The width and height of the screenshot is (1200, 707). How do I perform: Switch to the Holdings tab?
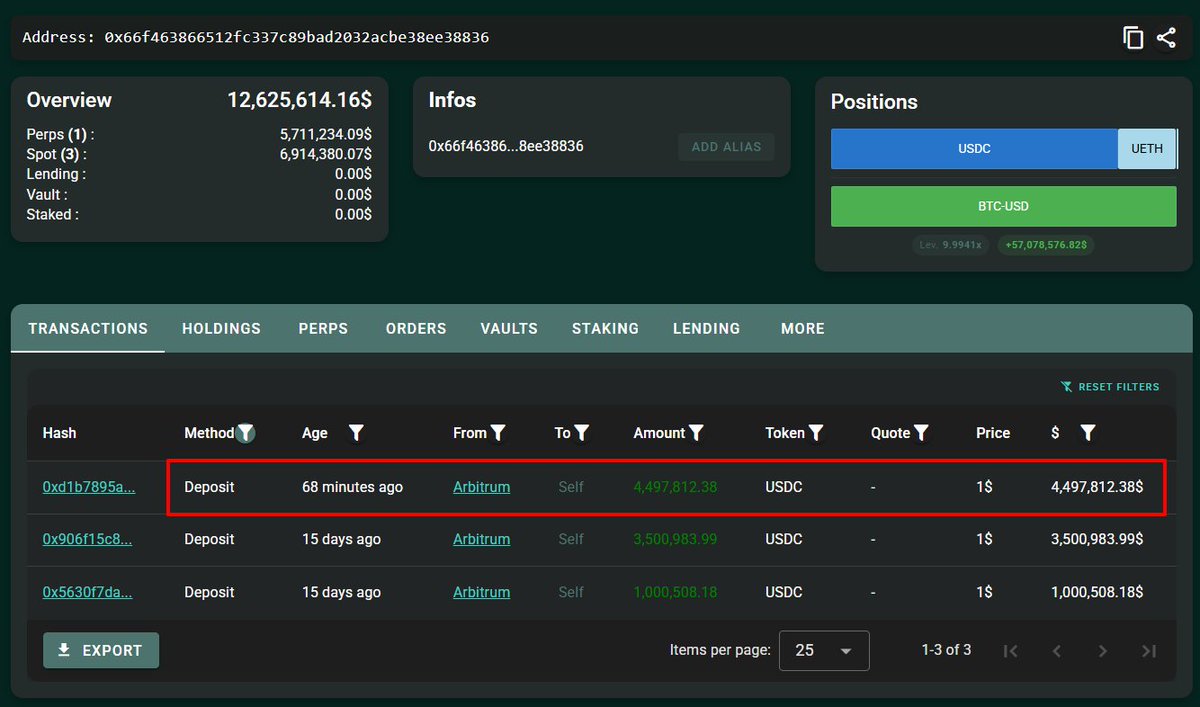click(221, 328)
